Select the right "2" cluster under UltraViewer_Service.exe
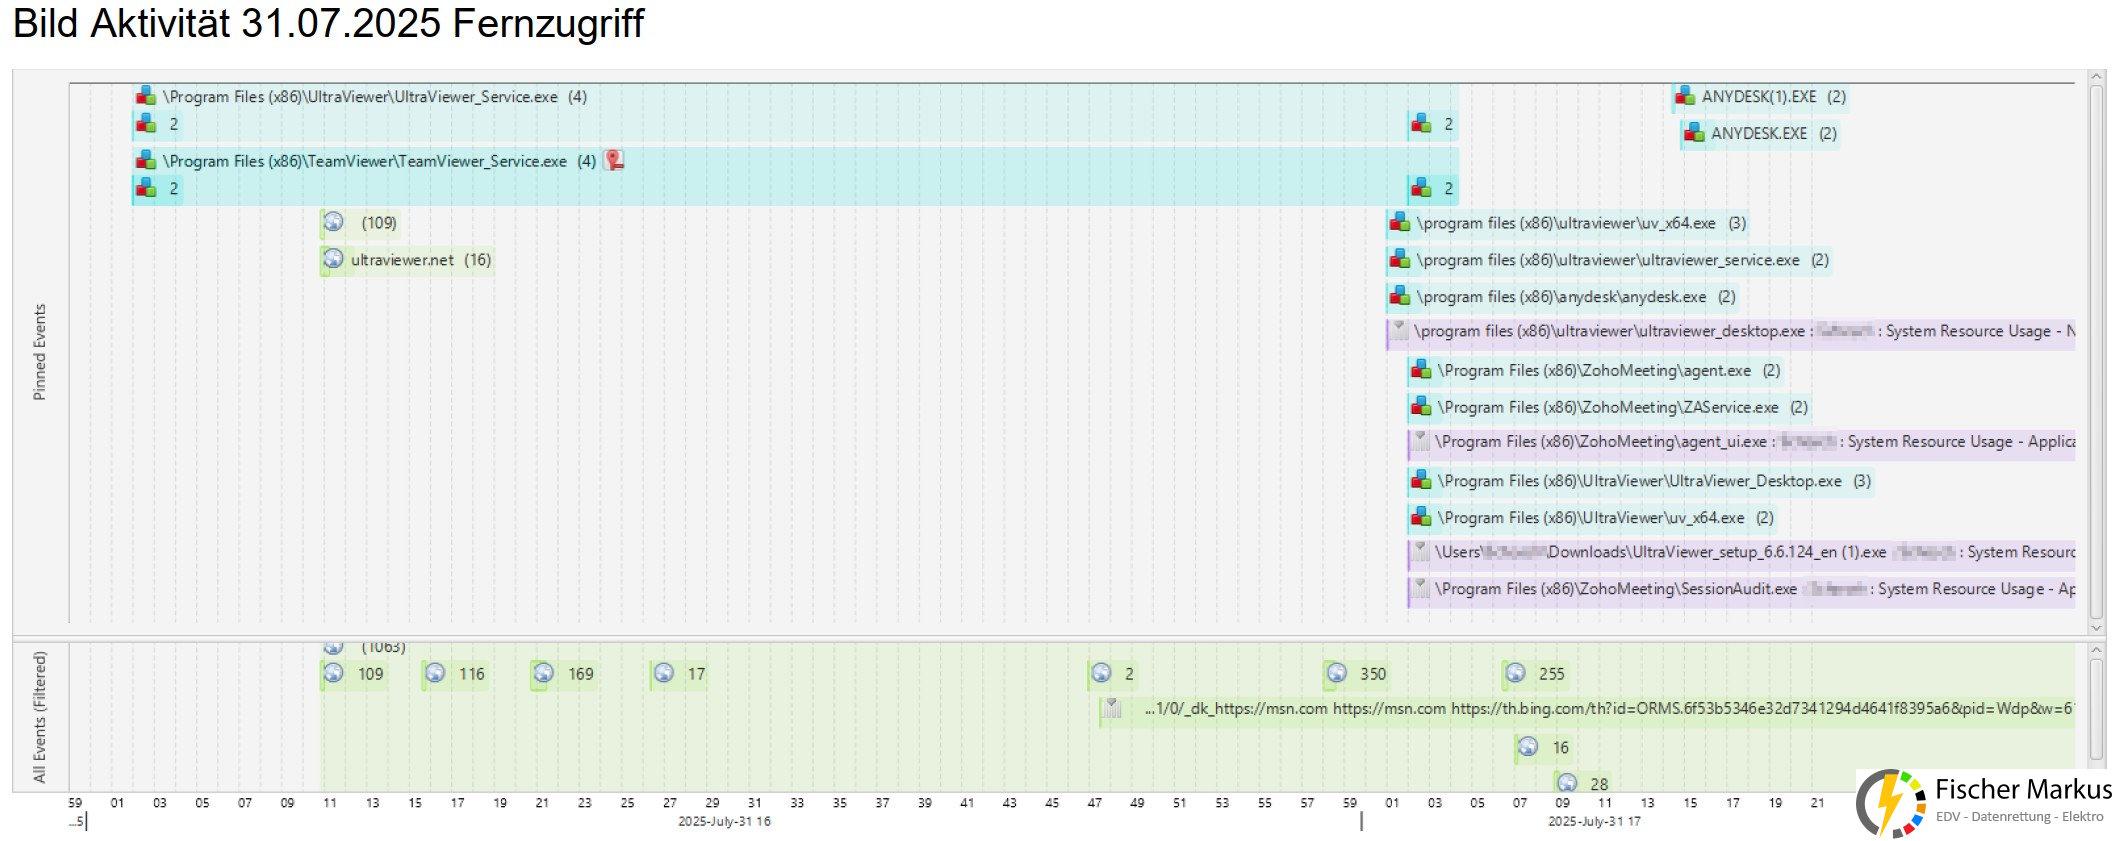 1432,124
